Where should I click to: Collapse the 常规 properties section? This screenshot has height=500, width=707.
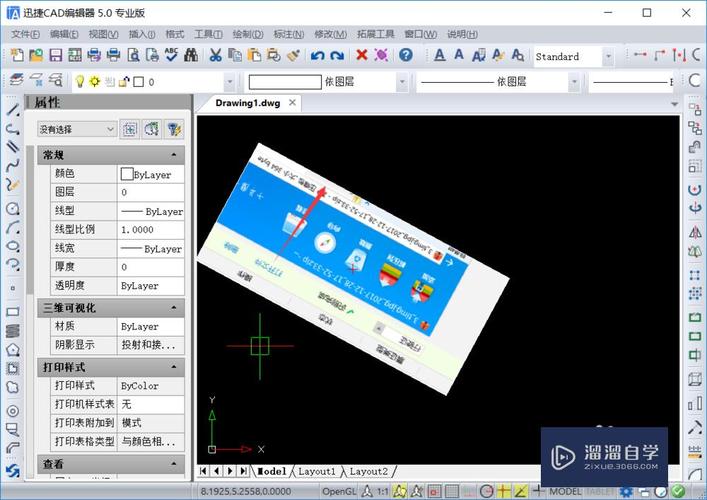pos(174,155)
